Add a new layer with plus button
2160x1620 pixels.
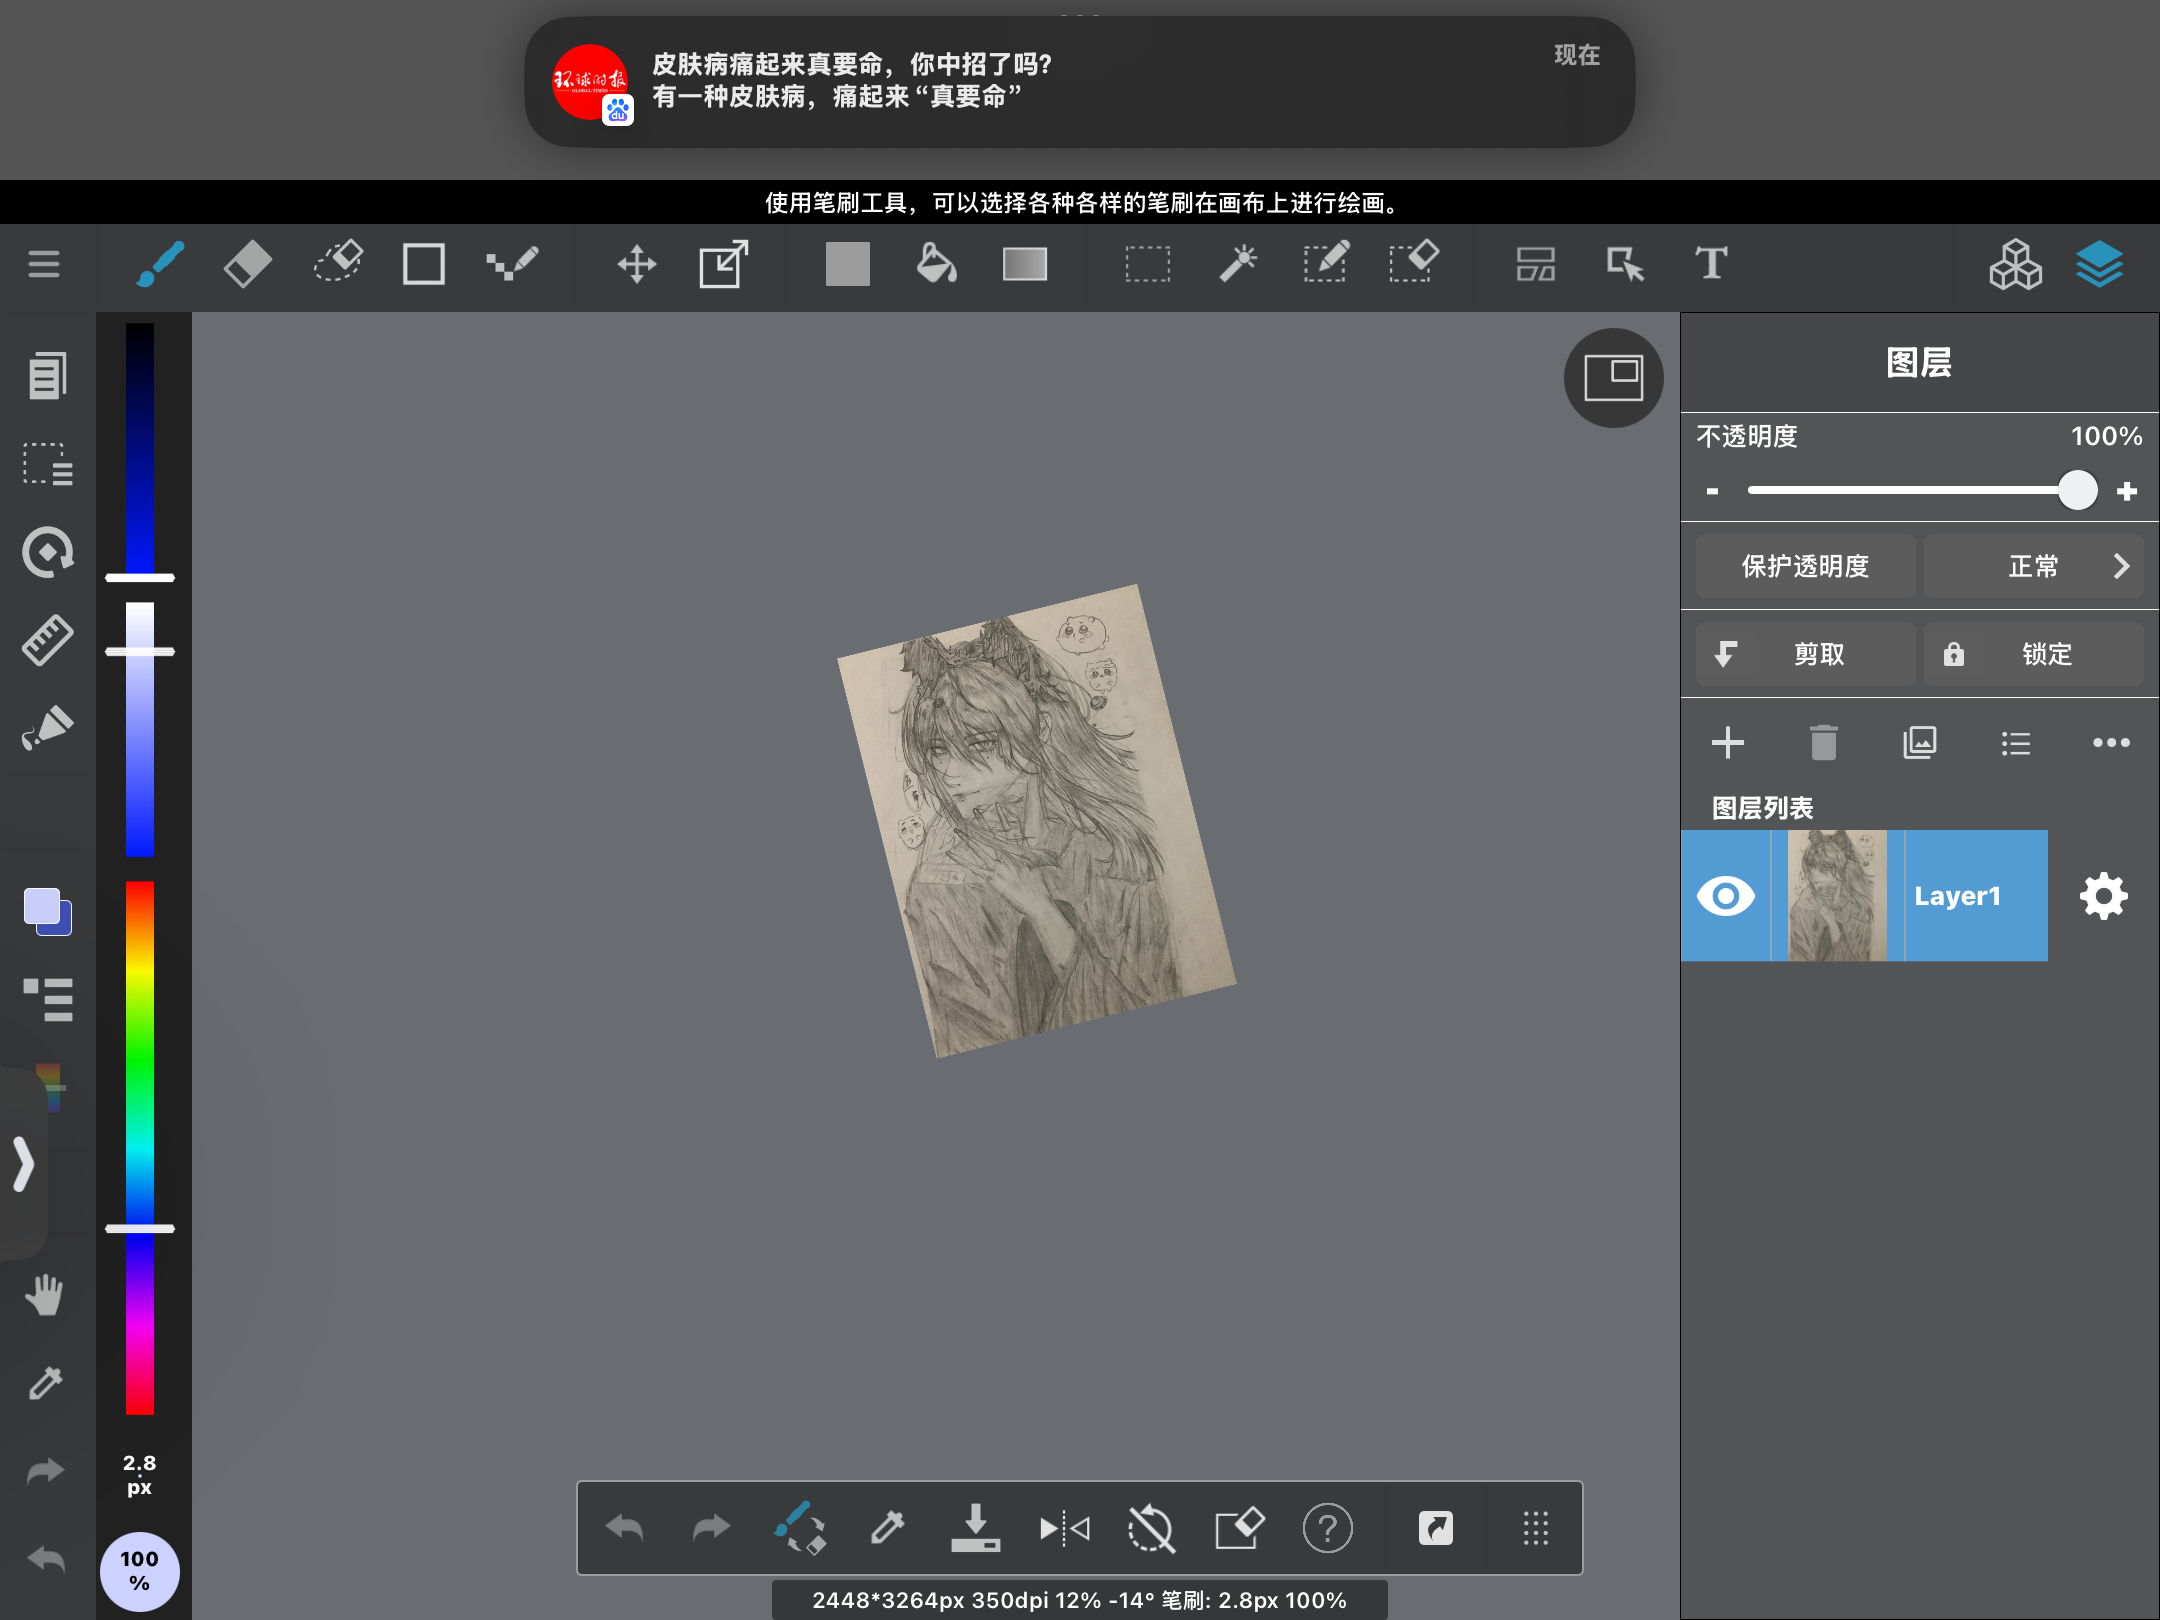(1727, 743)
